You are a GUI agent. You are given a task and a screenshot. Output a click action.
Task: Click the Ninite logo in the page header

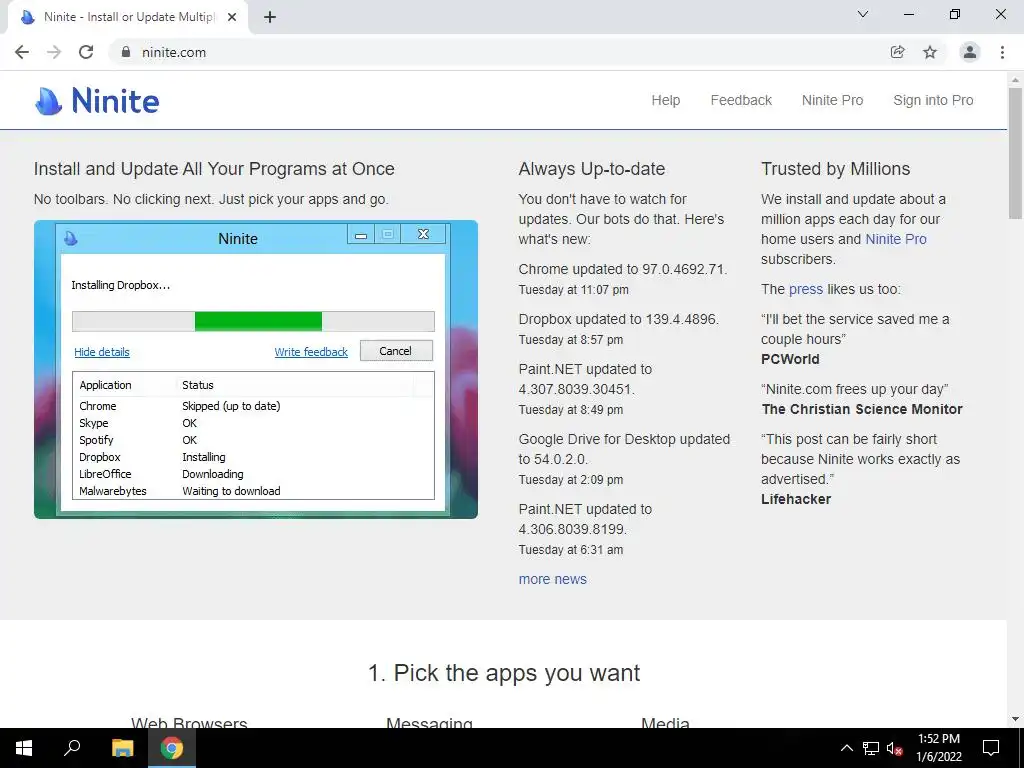click(97, 101)
